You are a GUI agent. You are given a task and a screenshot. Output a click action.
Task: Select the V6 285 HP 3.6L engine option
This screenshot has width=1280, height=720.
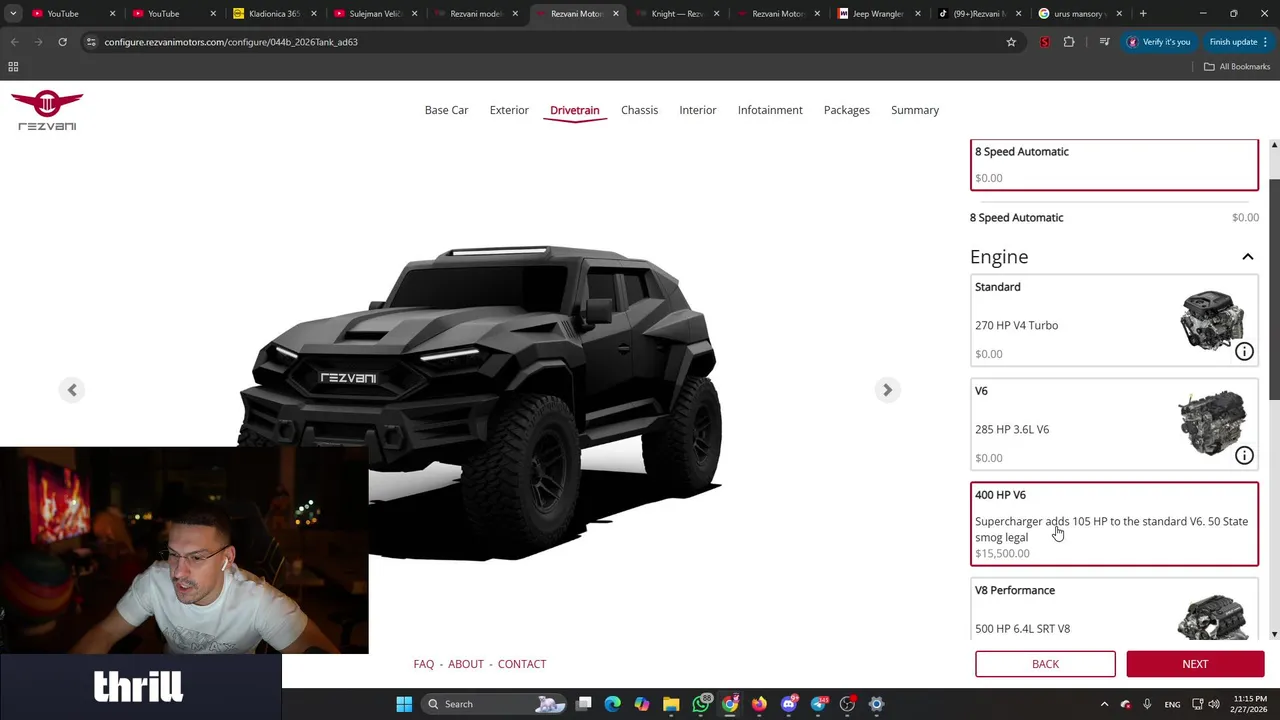tap(1114, 424)
